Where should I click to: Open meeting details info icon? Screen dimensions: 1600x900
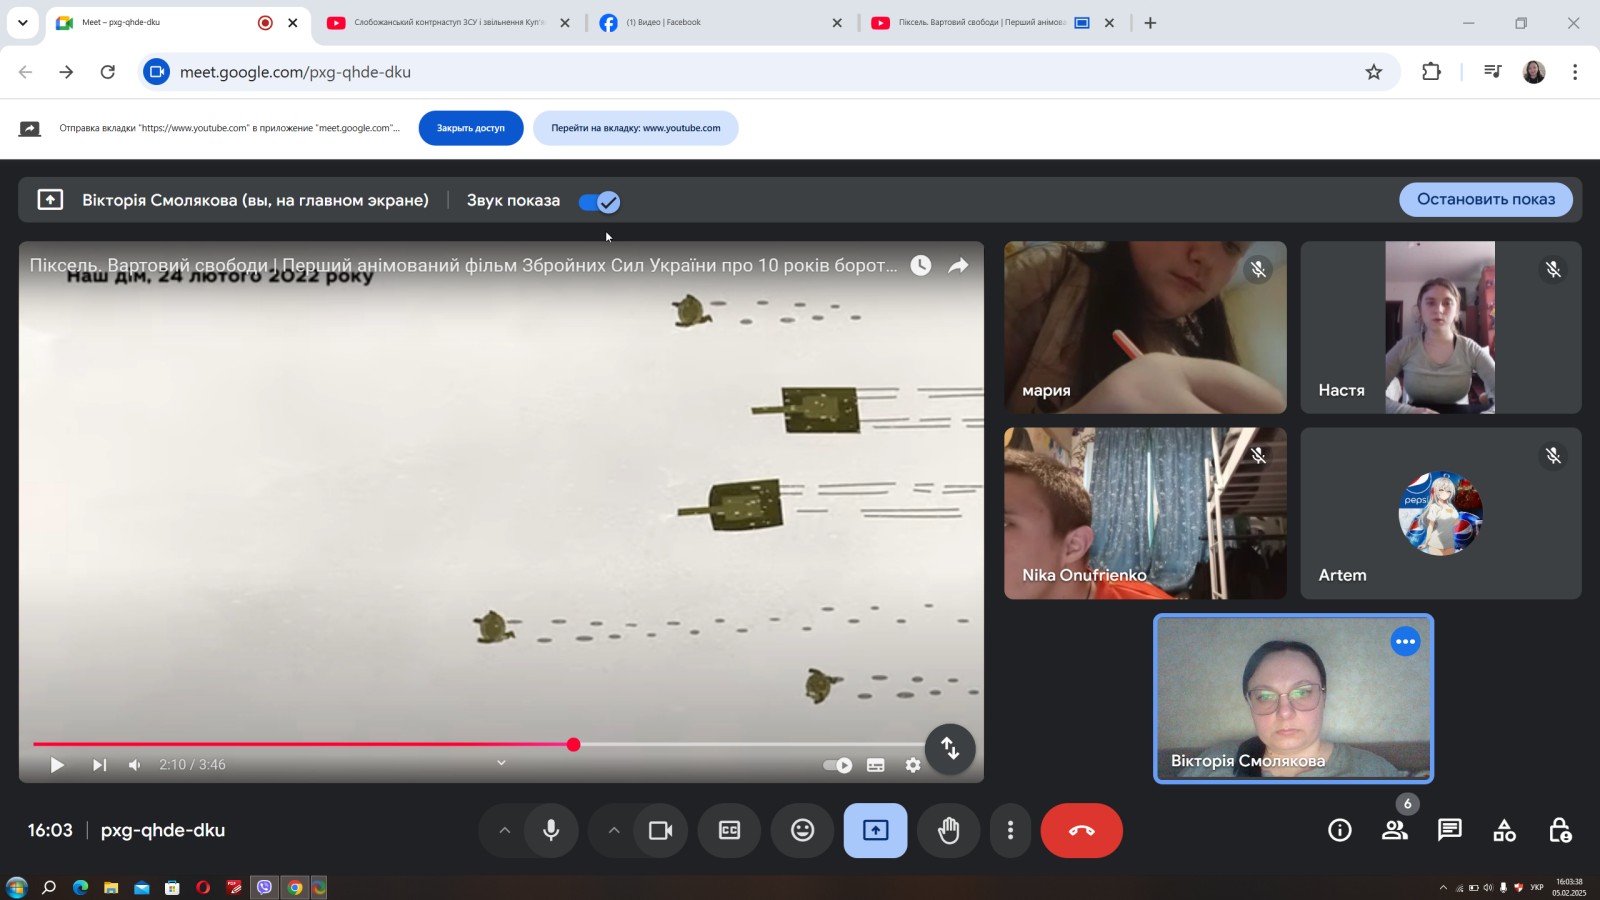1340,830
